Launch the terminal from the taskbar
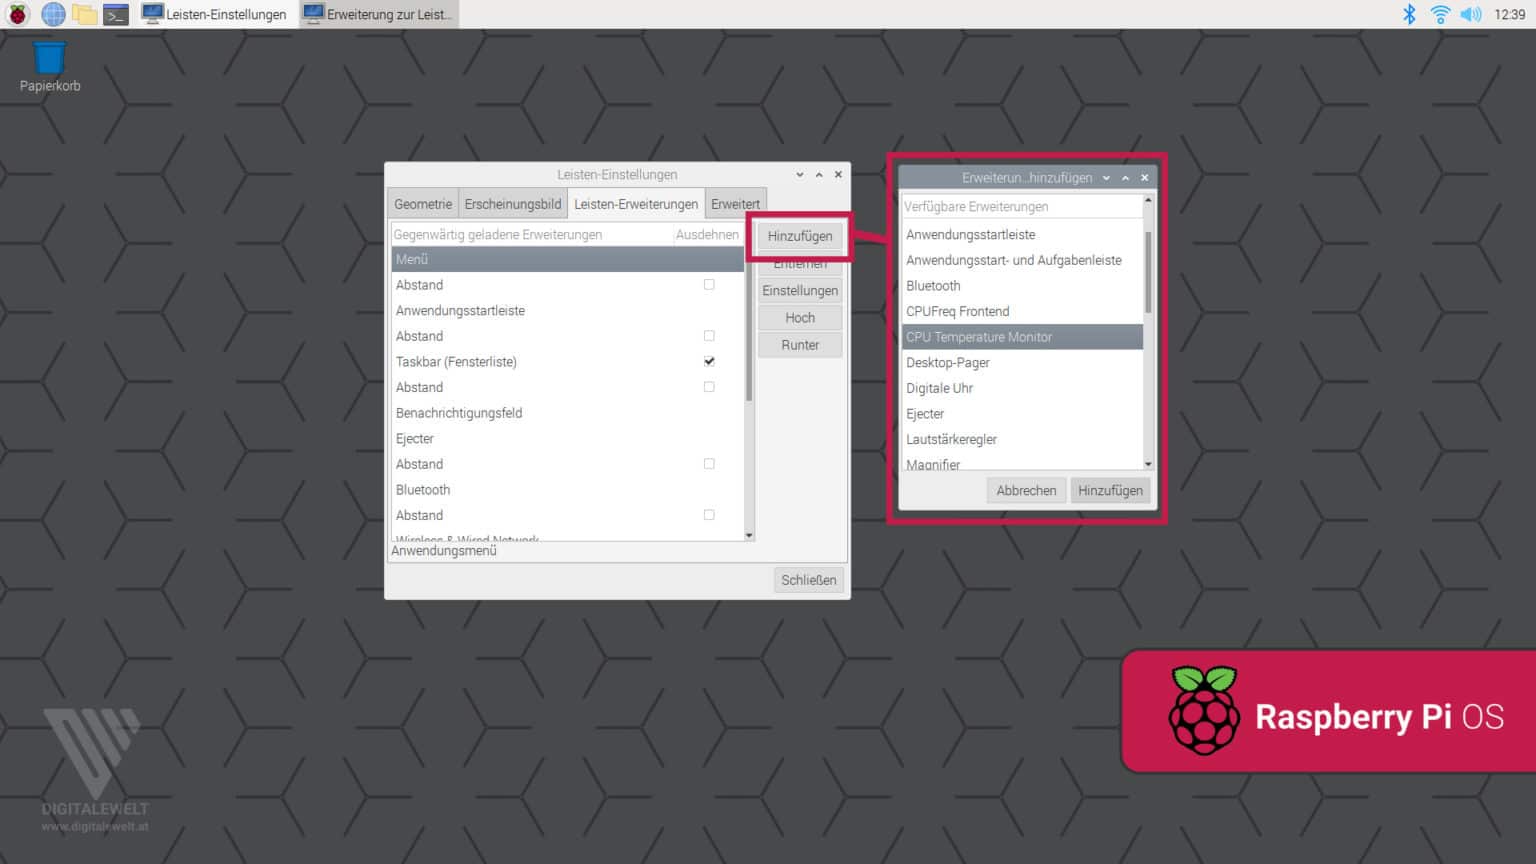 click(116, 14)
